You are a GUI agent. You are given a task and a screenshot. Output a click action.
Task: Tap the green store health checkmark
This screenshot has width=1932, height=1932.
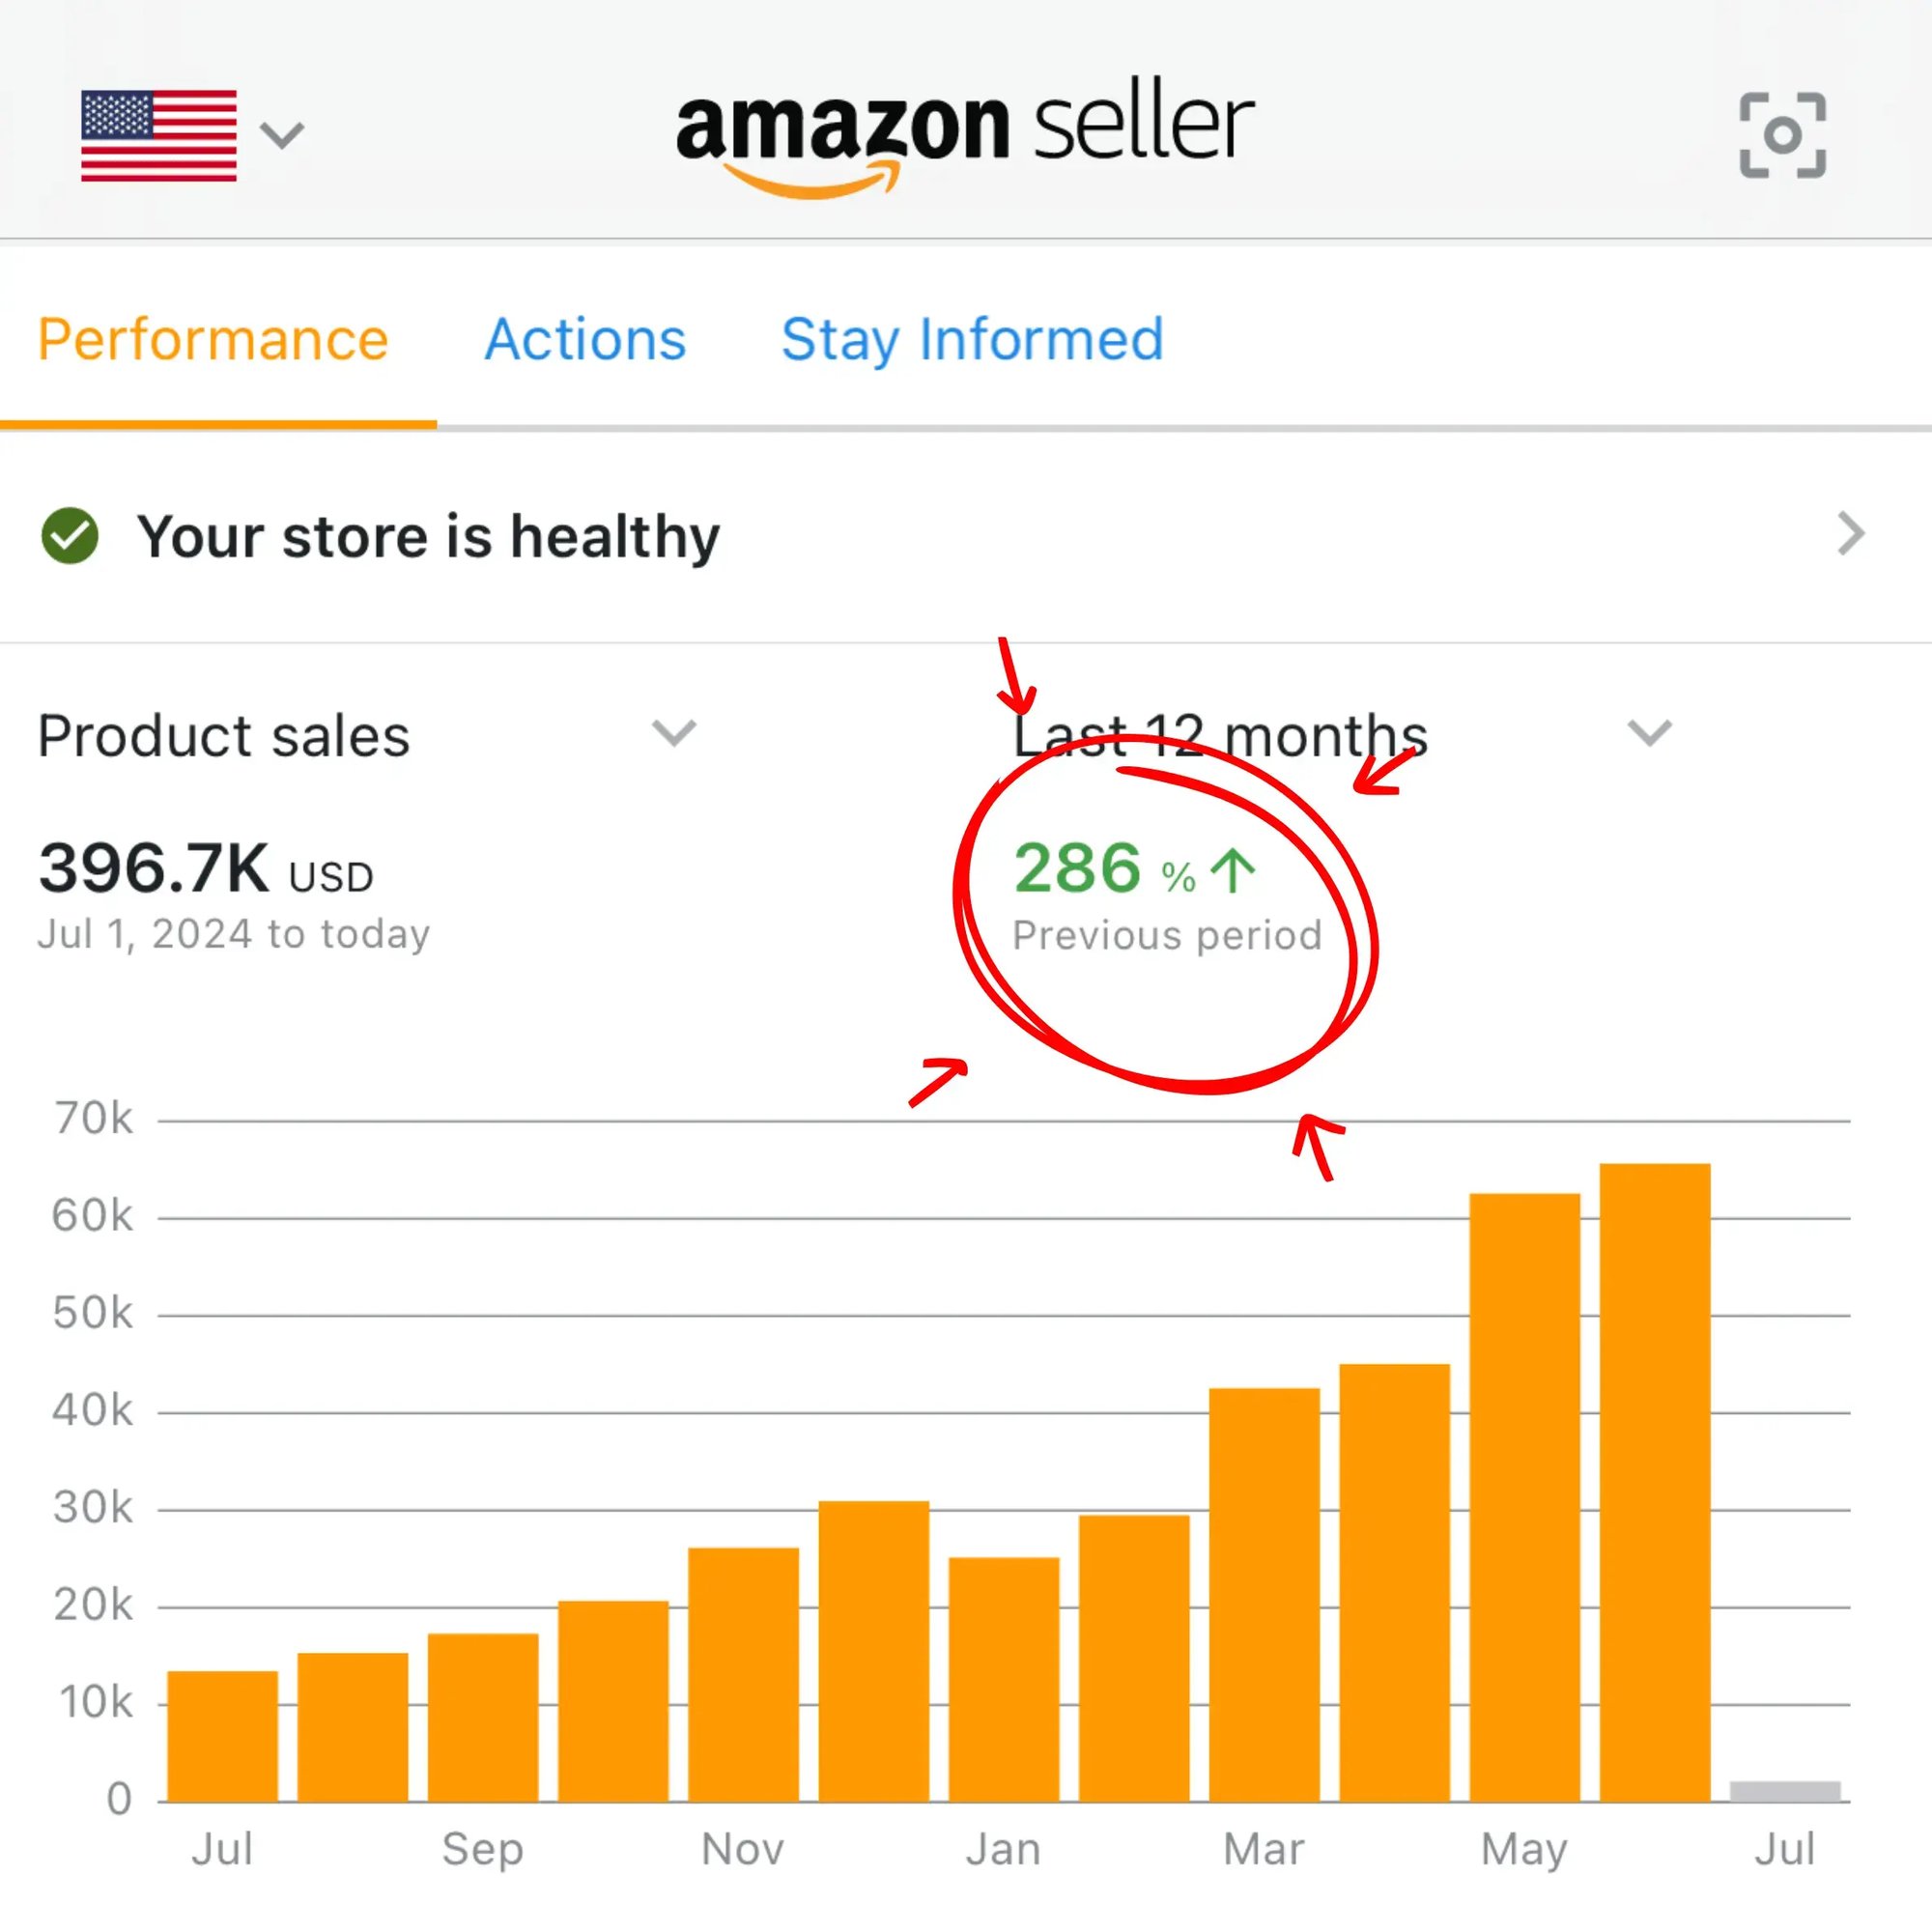coord(70,536)
